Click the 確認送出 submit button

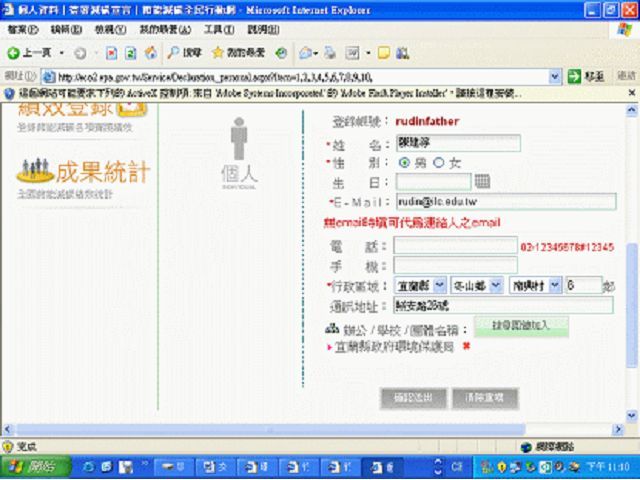[412, 398]
